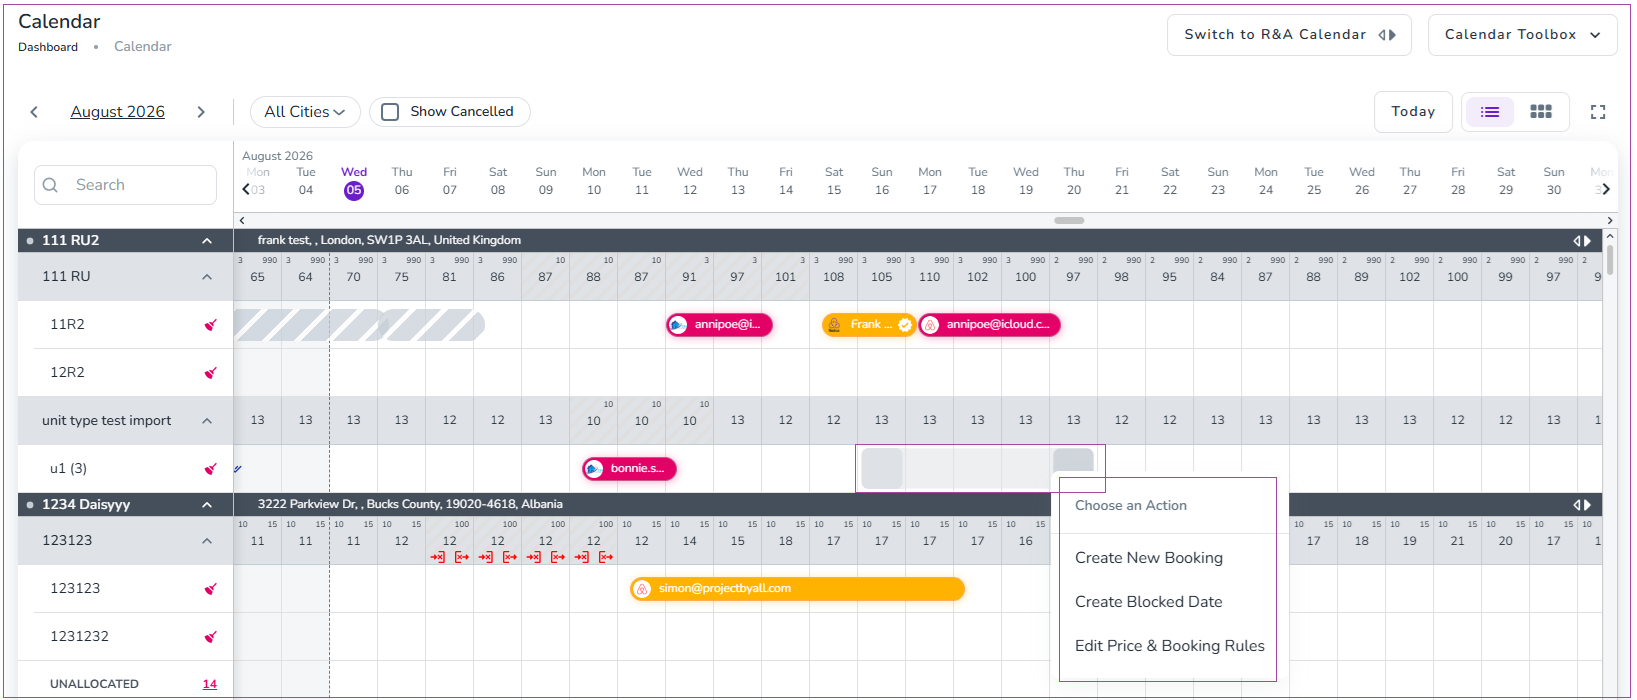1637x700 pixels.
Task: Click the brush icon next to 11R2
Action: 210,325
